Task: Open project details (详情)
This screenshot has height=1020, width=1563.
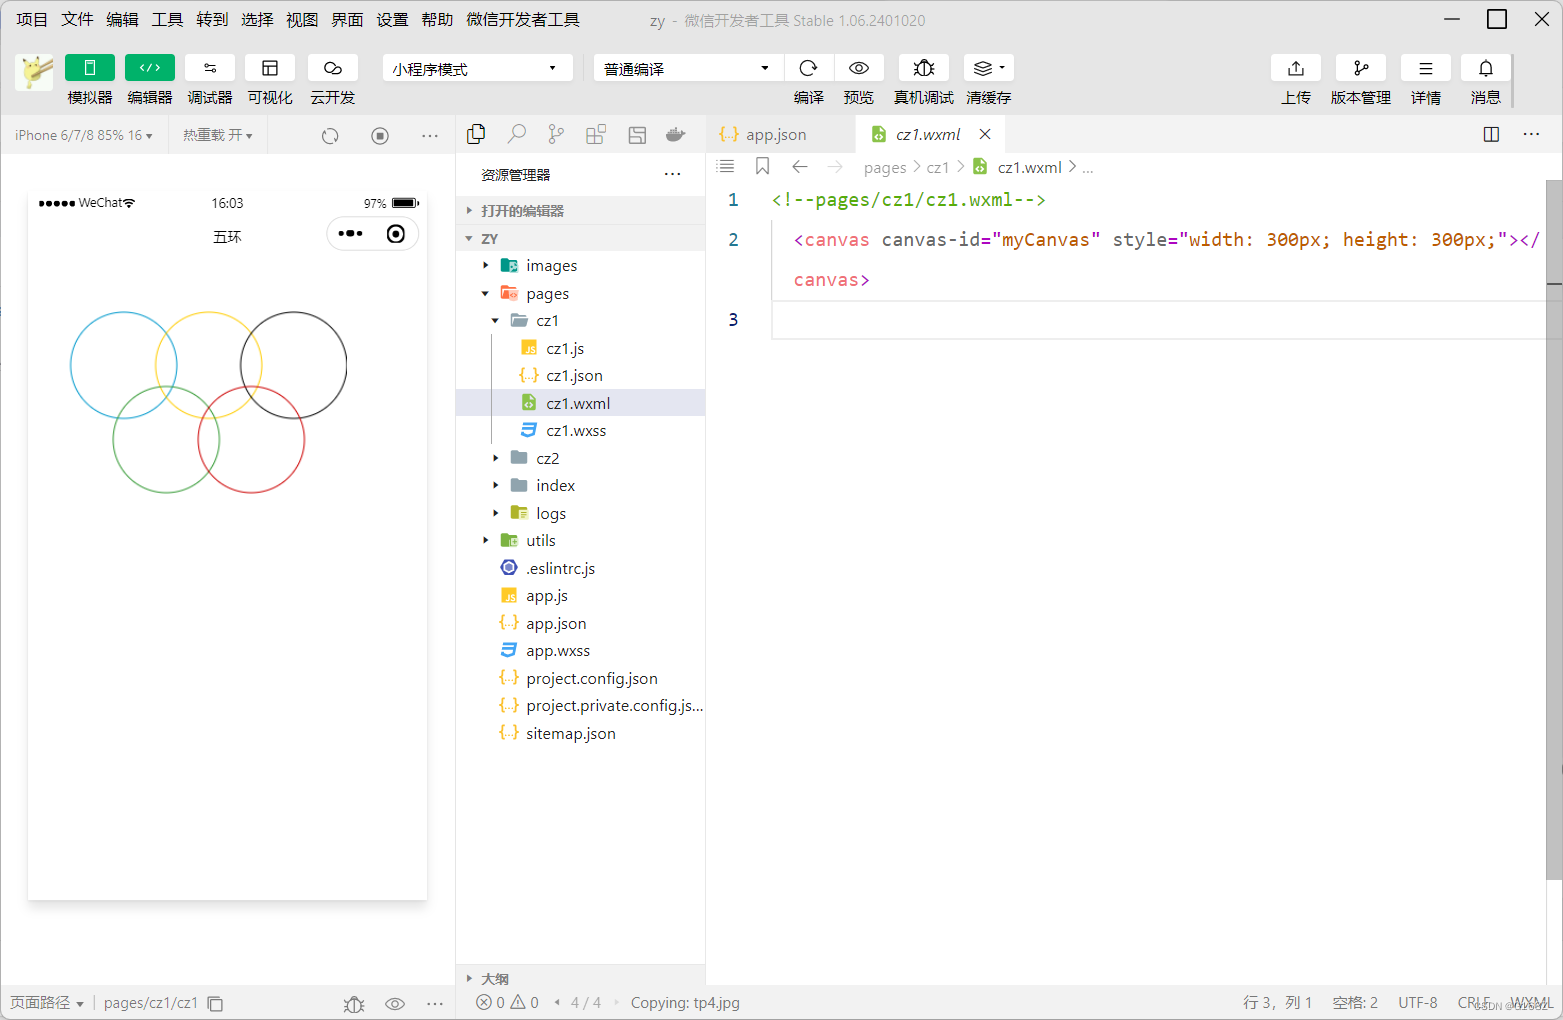Action: point(1426,68)
